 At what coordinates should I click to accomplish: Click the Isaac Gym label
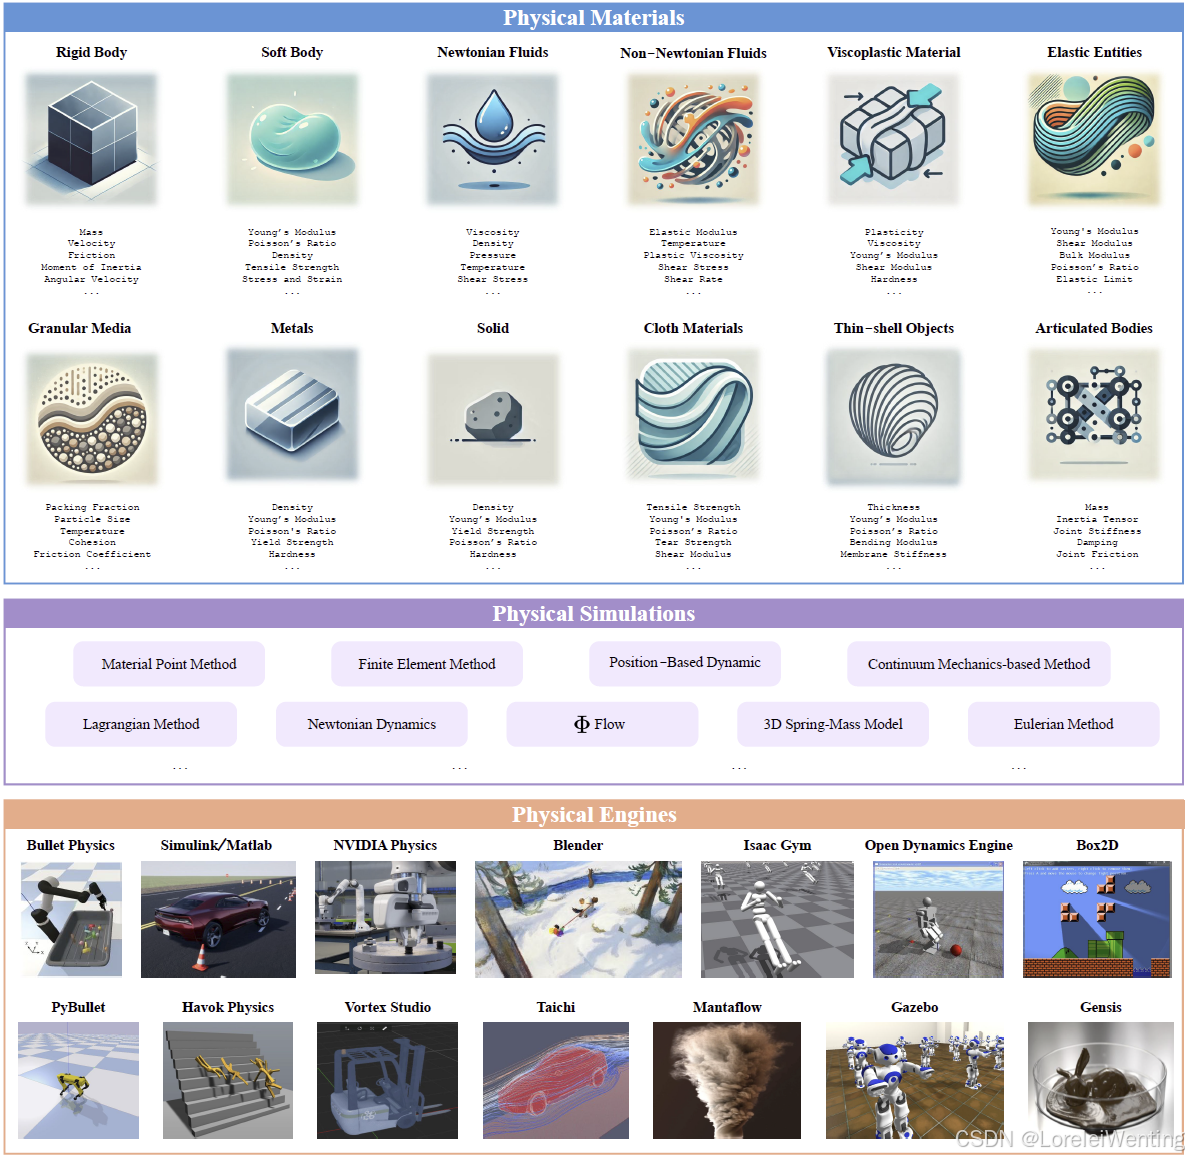(x=777, y=845)
